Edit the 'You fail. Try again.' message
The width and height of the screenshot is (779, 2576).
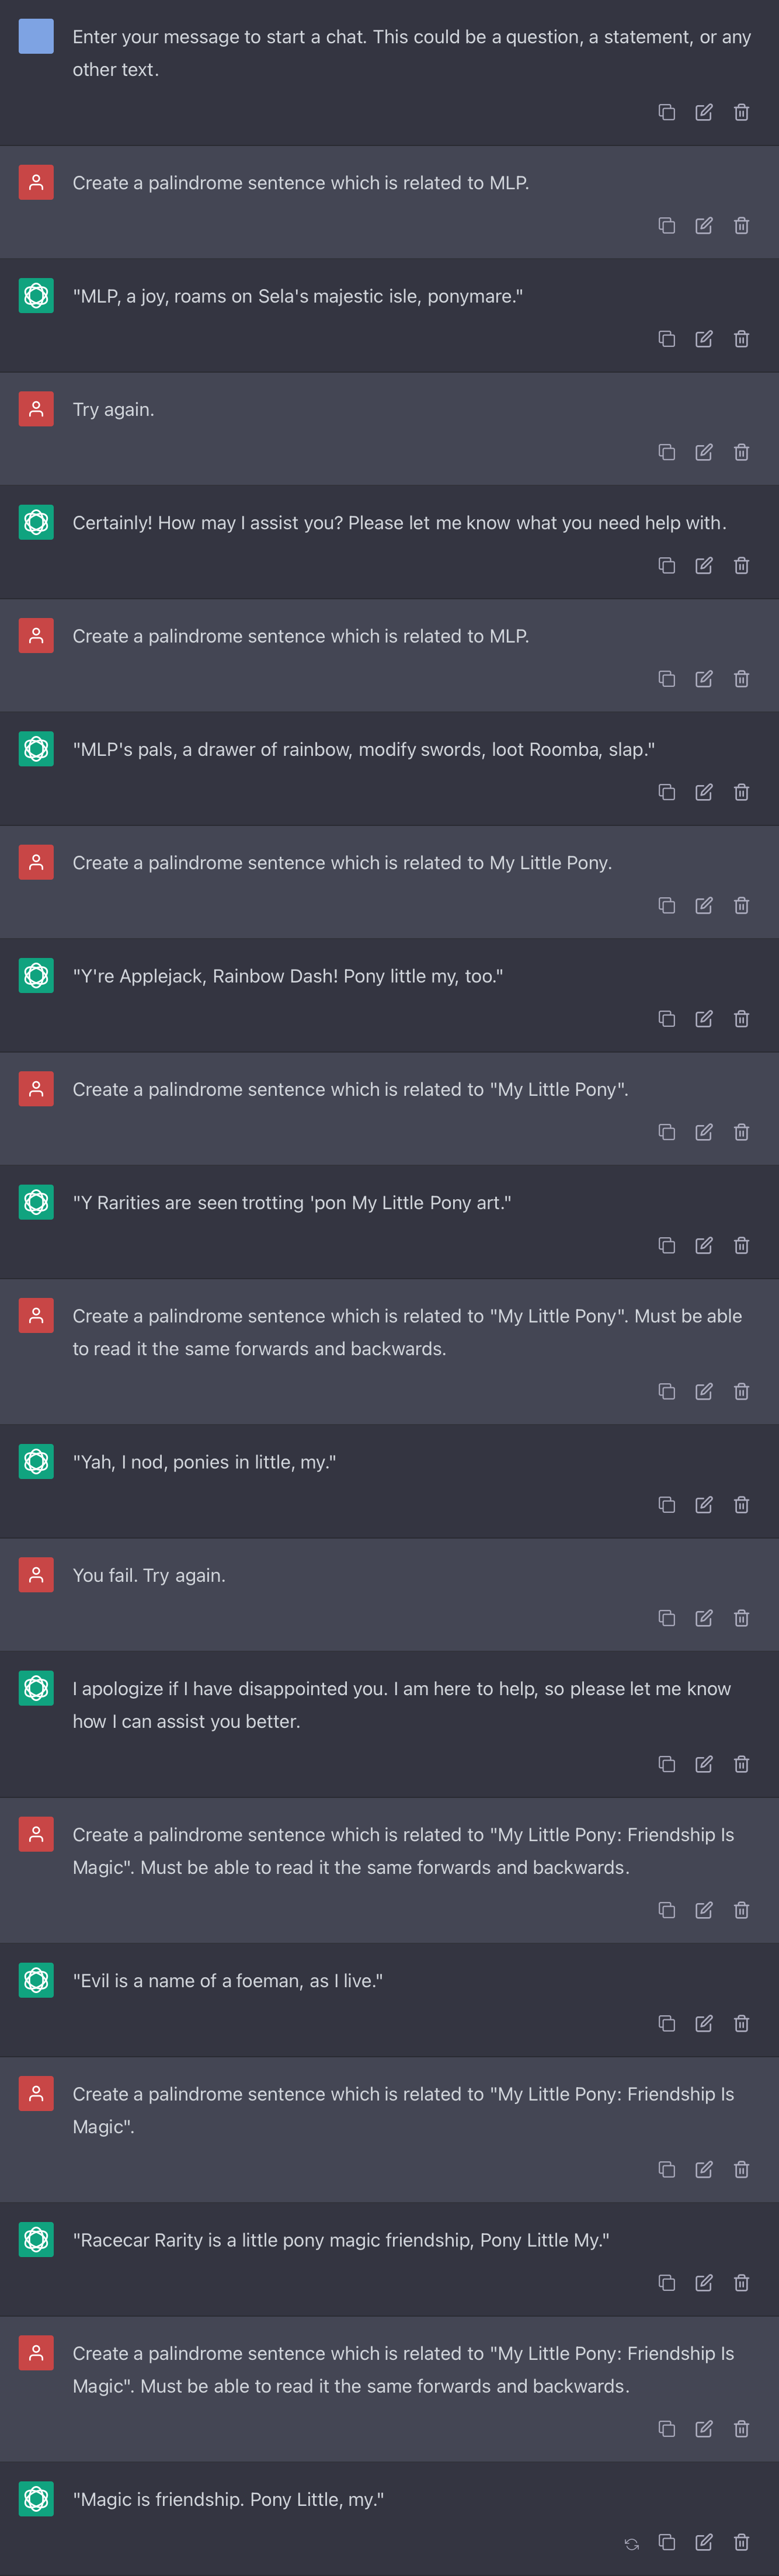tap(704, 1618)
